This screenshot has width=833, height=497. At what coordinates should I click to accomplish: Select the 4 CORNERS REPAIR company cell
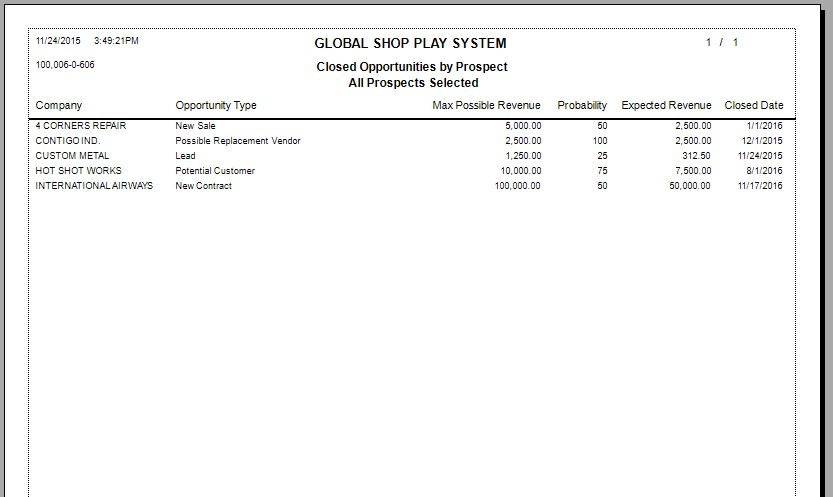[81, 126]
